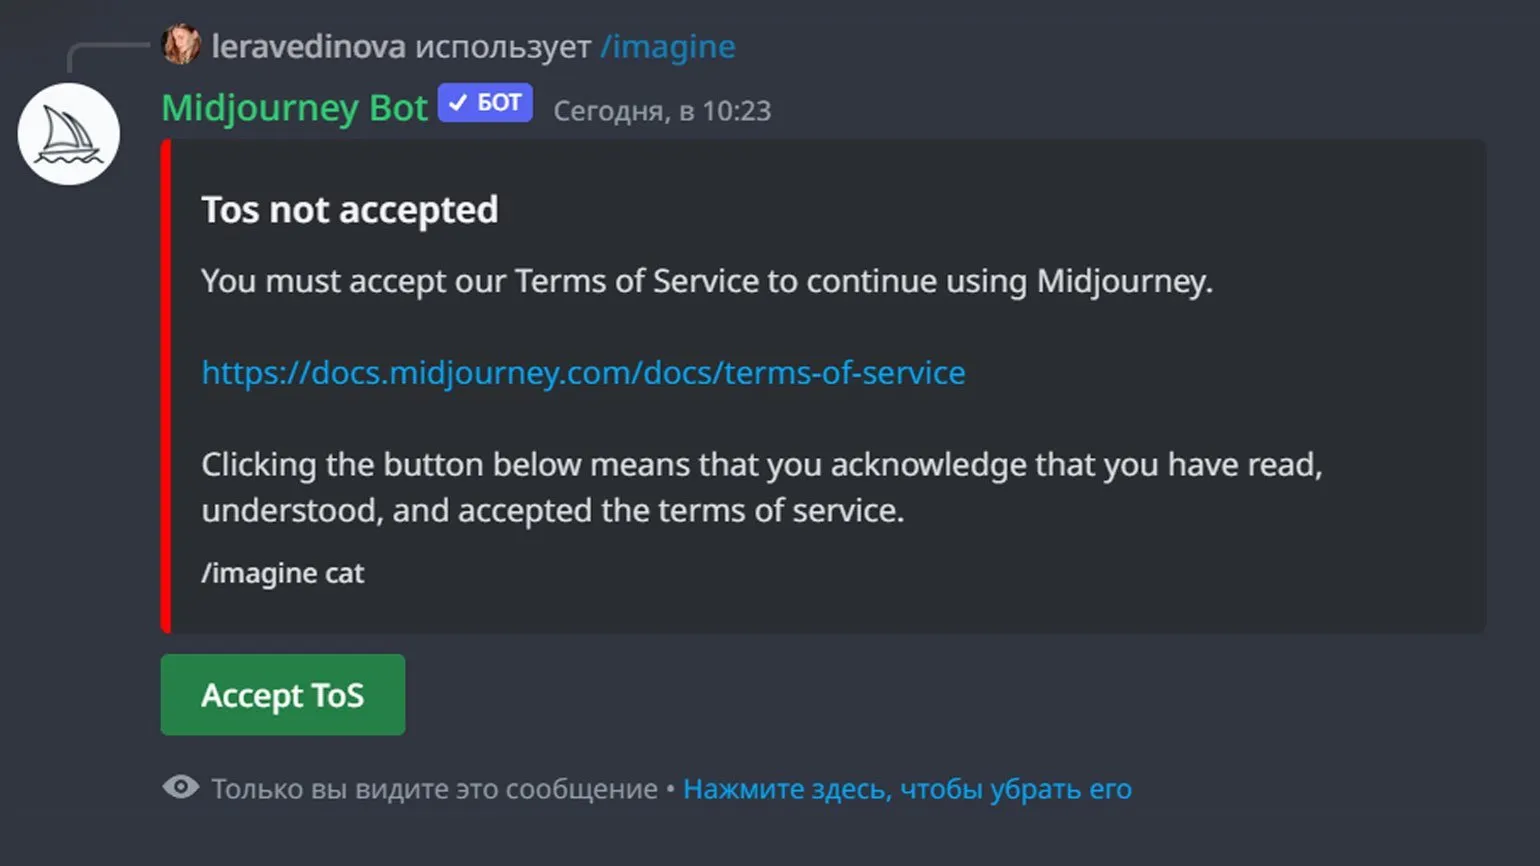Click the БОТ label in the badge
This screenshot has height=866, width=1540.
499,103
